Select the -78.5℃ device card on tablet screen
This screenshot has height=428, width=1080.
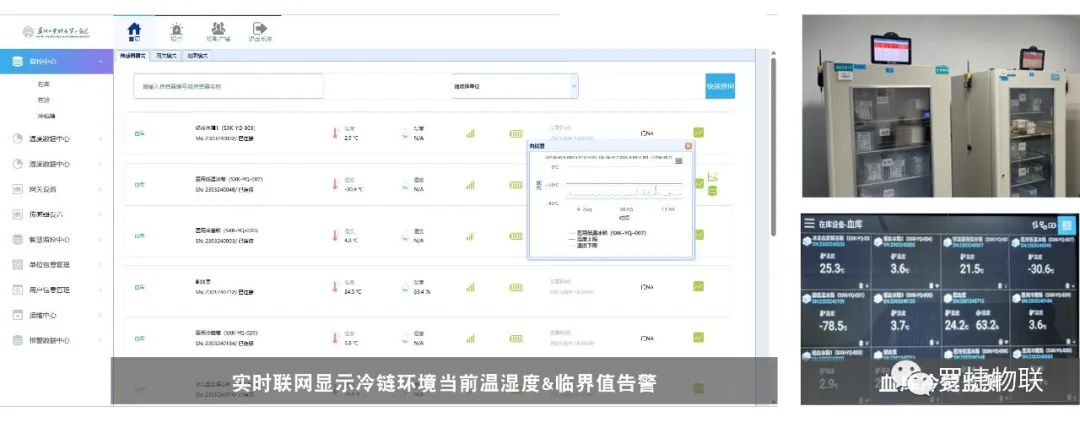pyautogui.click(x=835, y=318)
